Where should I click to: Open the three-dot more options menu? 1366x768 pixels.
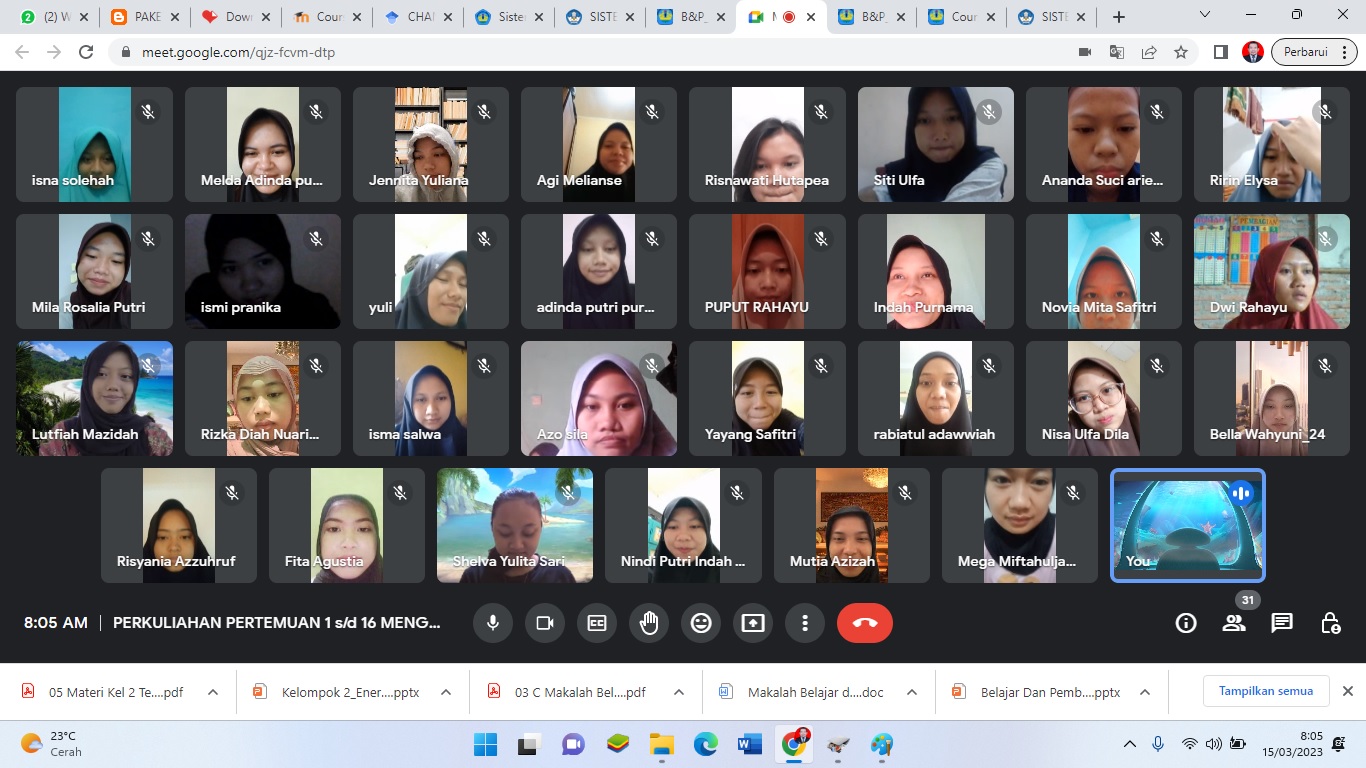pyautogui.click(x=805, y=623)
